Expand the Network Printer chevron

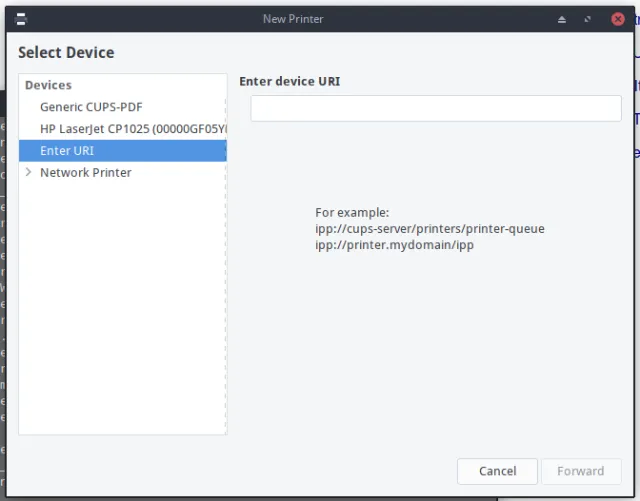[x=28, y=172]
